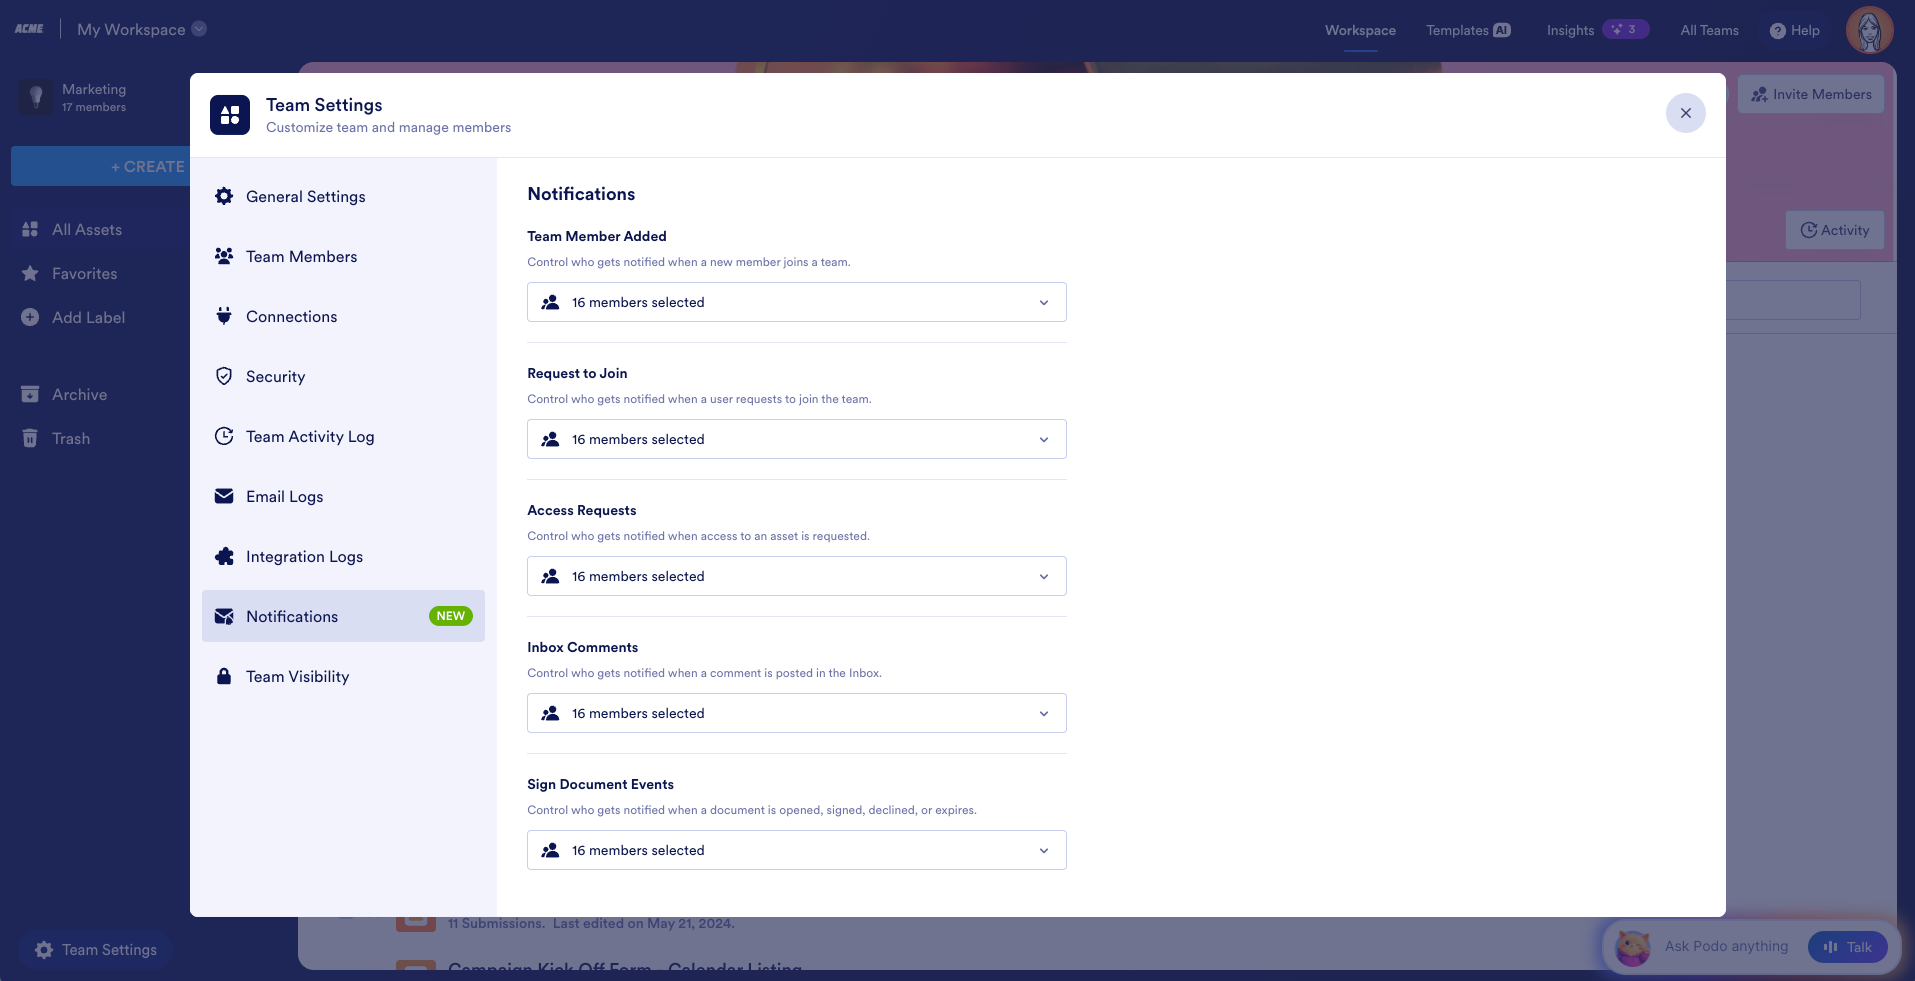Open the Insights tab
The image size is (1915, 981).
[1597, 30]
